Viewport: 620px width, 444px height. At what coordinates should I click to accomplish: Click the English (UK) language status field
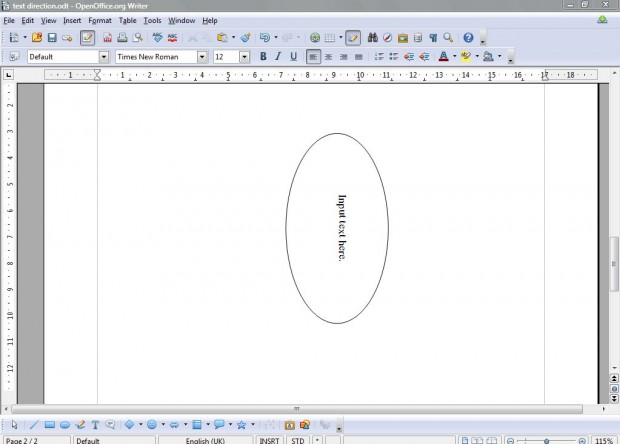coord(205,440)
